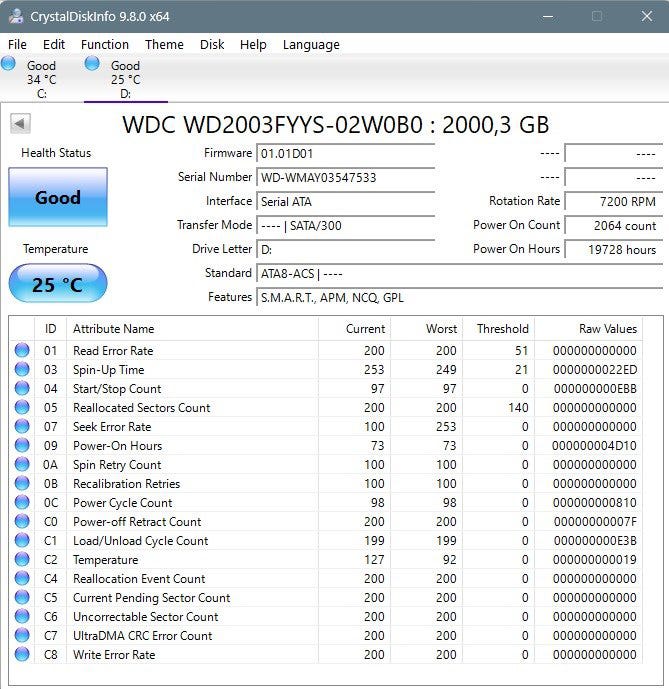Click the Threshold column header
Screen dimensions: 669x689
[498, 329]
